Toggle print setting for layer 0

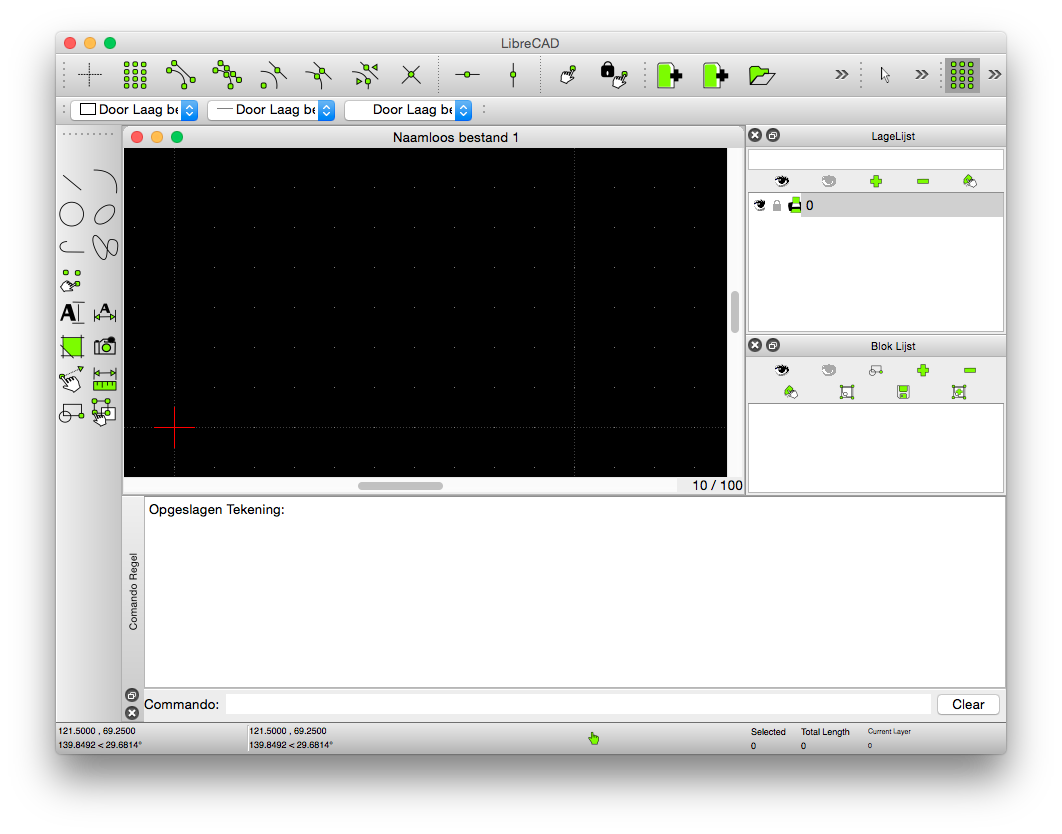coord(794,205)
